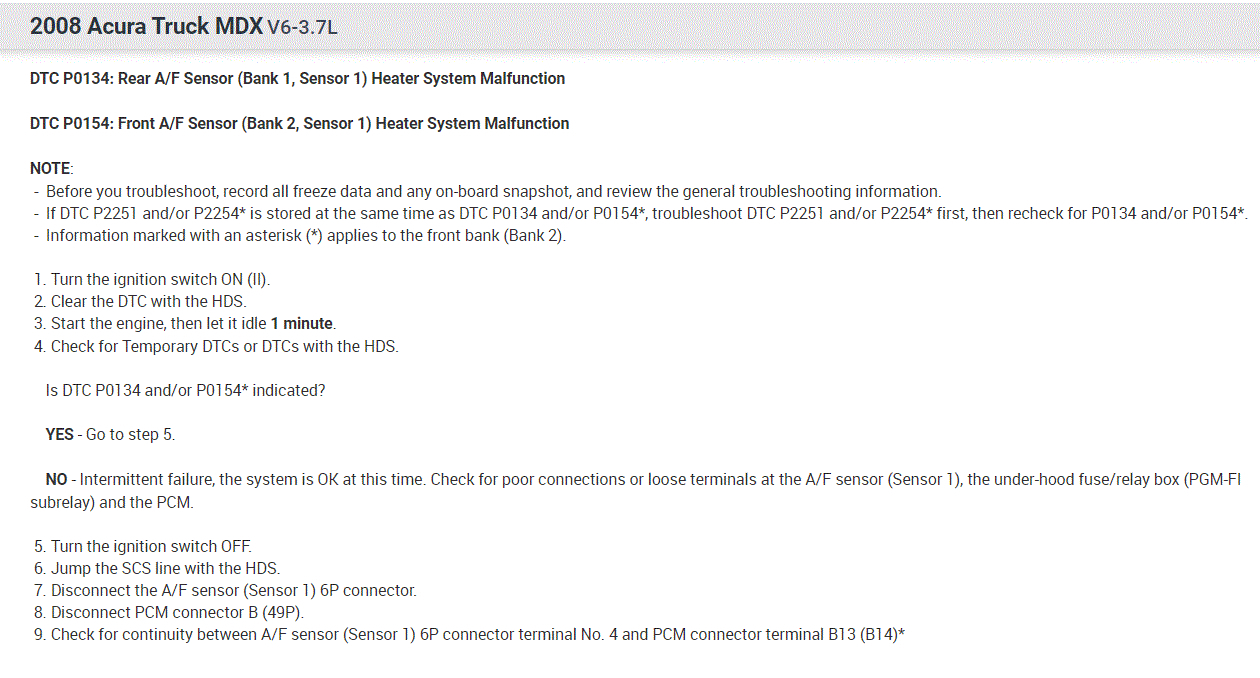Screen dimensions: 1260x678
Task: Click the note explaining the asterisk marking
Action: 305,236
